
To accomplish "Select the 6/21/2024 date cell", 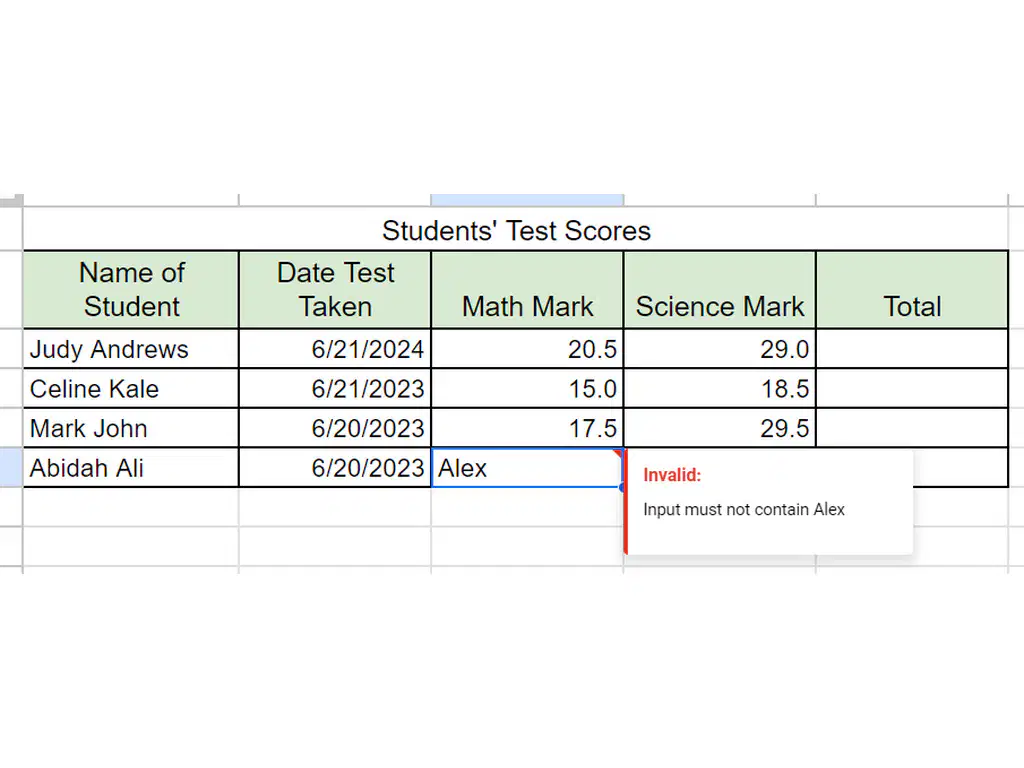I will point(335,349).
